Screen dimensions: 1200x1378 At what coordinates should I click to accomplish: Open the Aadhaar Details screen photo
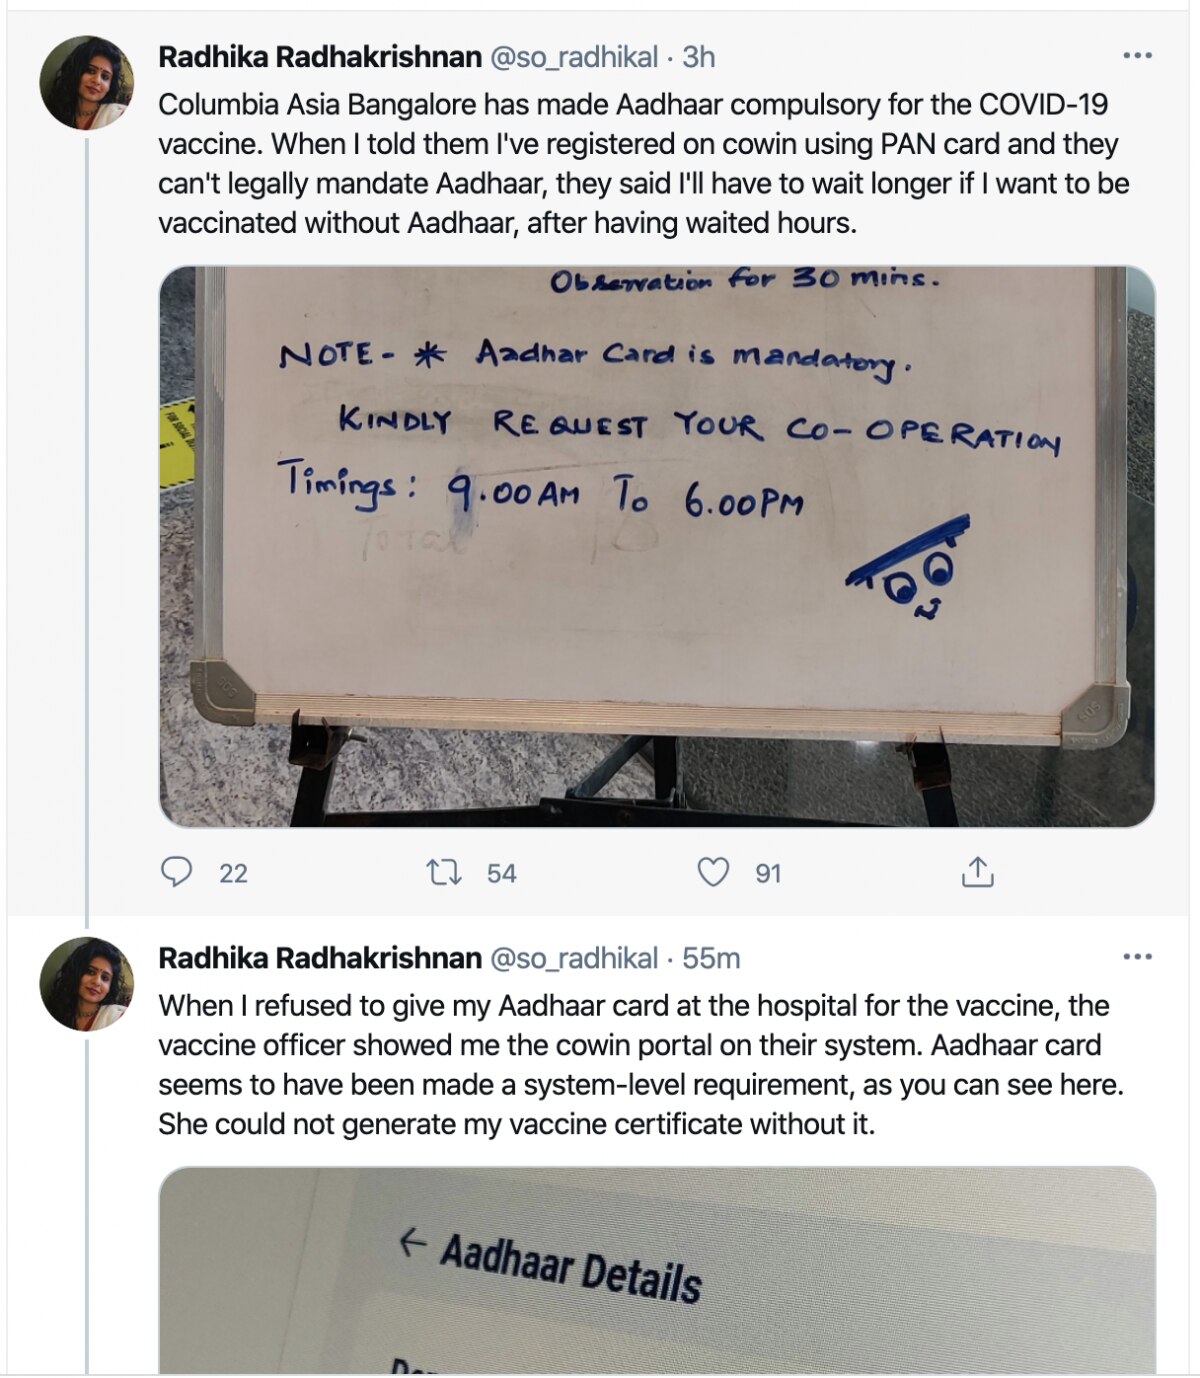[x=657, y=1270]
